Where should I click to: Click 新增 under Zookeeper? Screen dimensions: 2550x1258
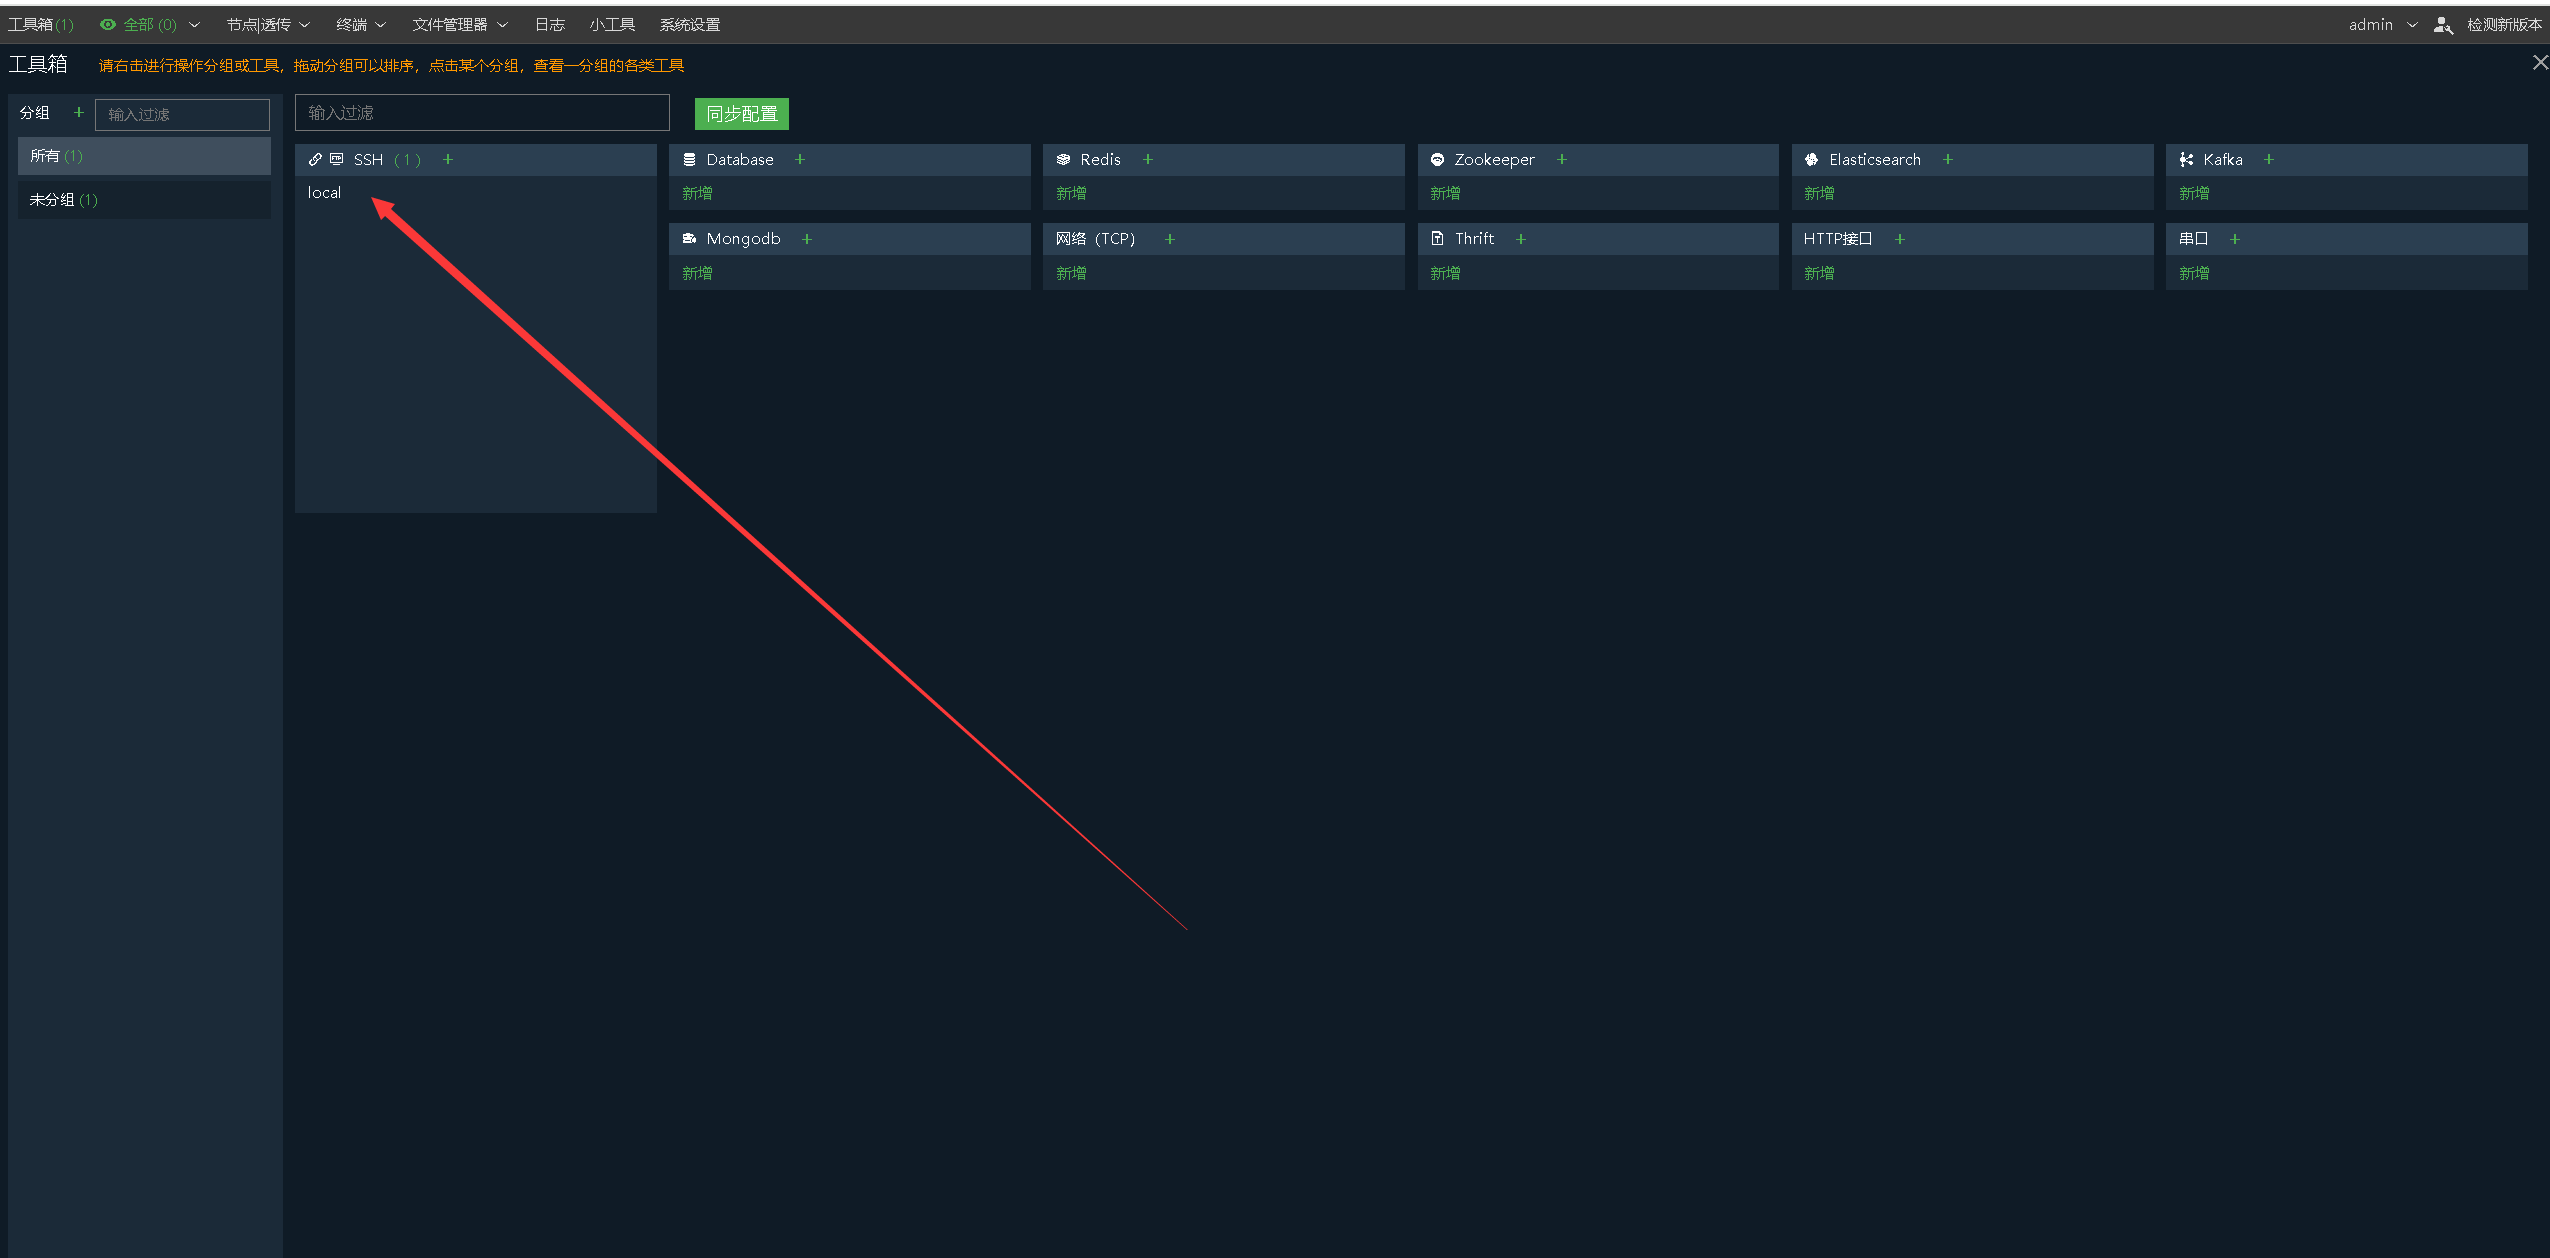[1445, 194]
